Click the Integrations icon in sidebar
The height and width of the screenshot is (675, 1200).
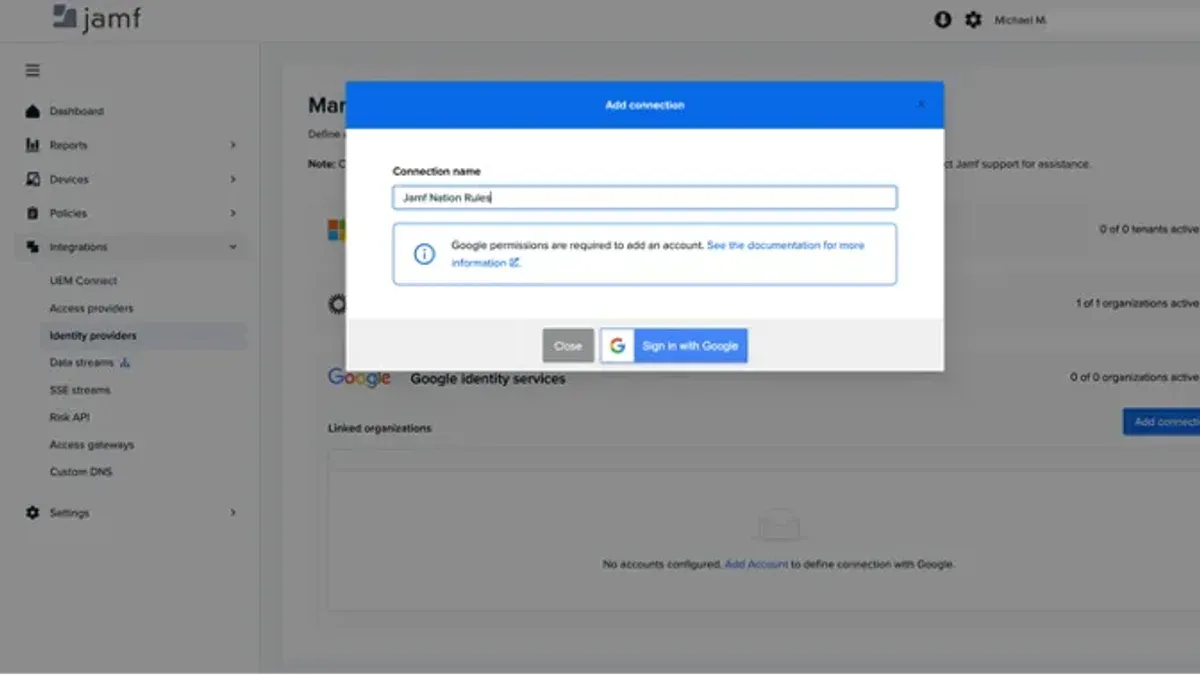click(32, 247)
